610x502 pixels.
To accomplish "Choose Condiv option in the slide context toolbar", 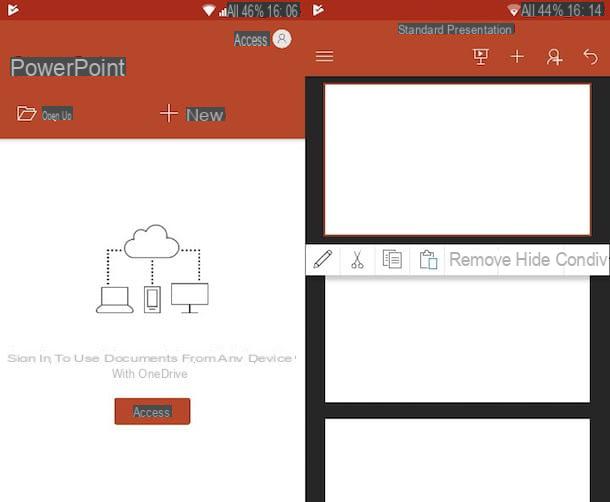I will point(582,260).
